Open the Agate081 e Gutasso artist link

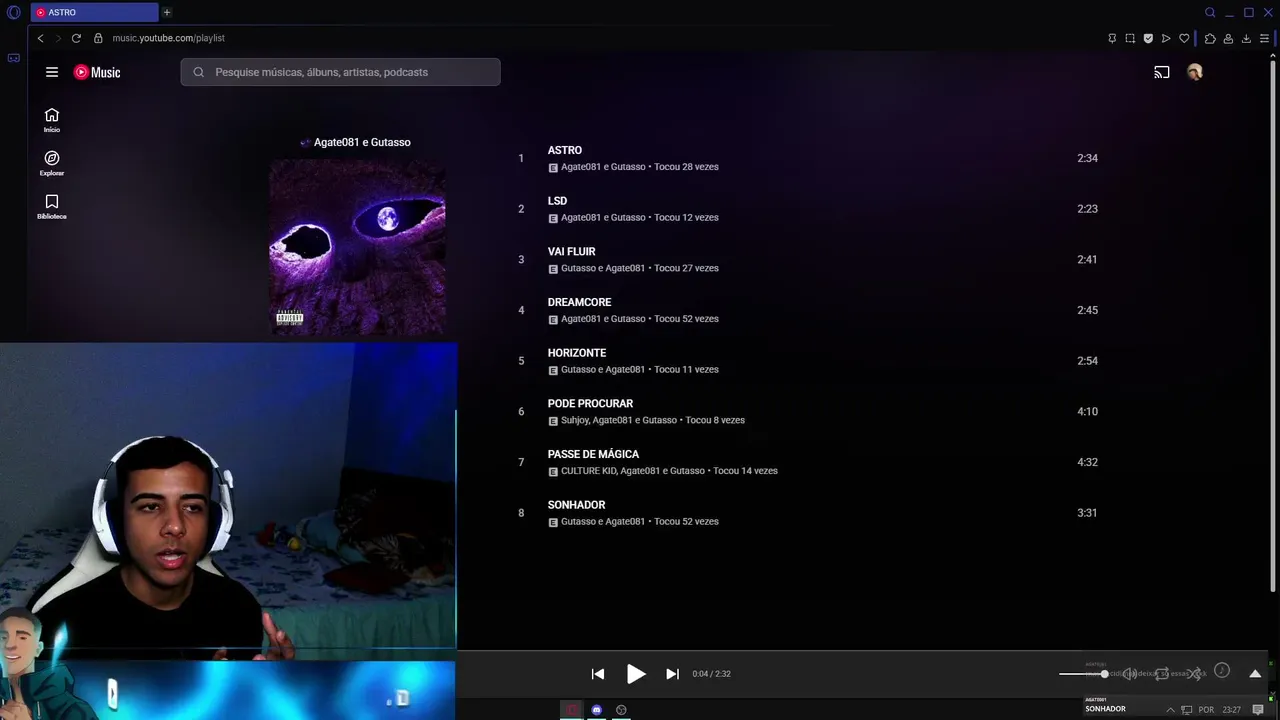pyautogui.click(x=362, y=142)
